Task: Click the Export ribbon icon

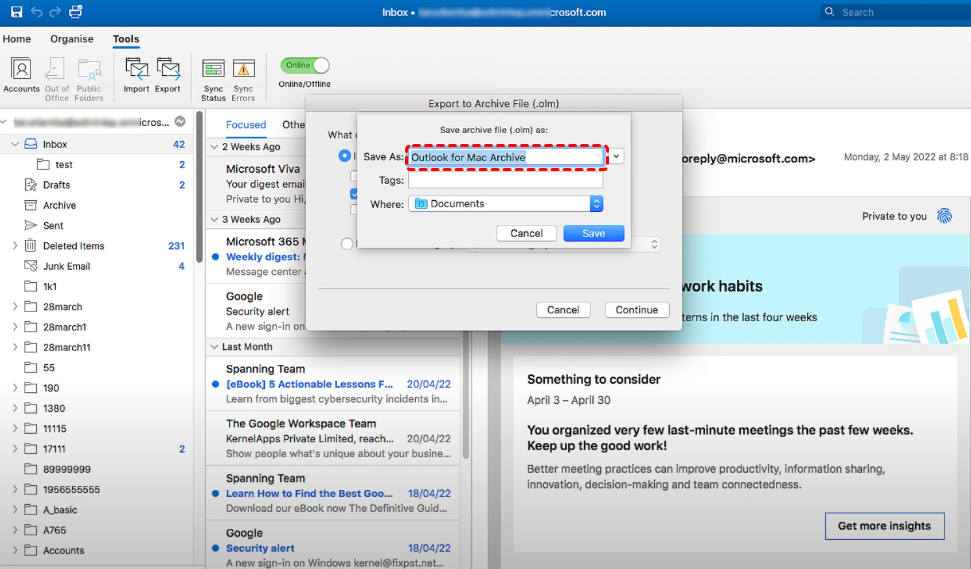Action: [168, 76]
